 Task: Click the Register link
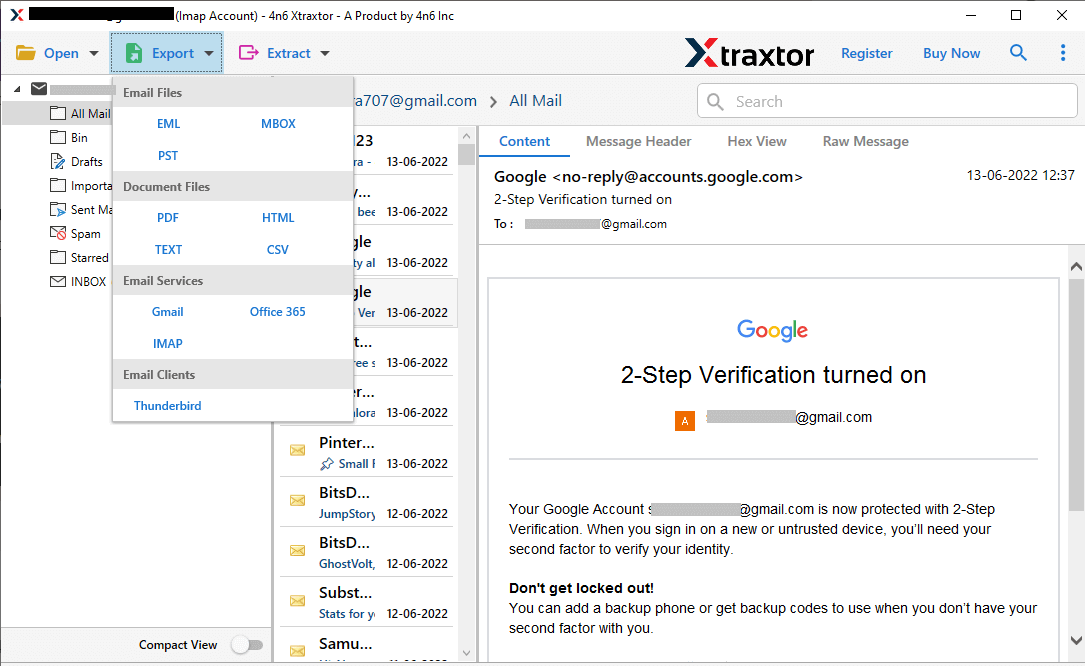(x=866, y=53)
